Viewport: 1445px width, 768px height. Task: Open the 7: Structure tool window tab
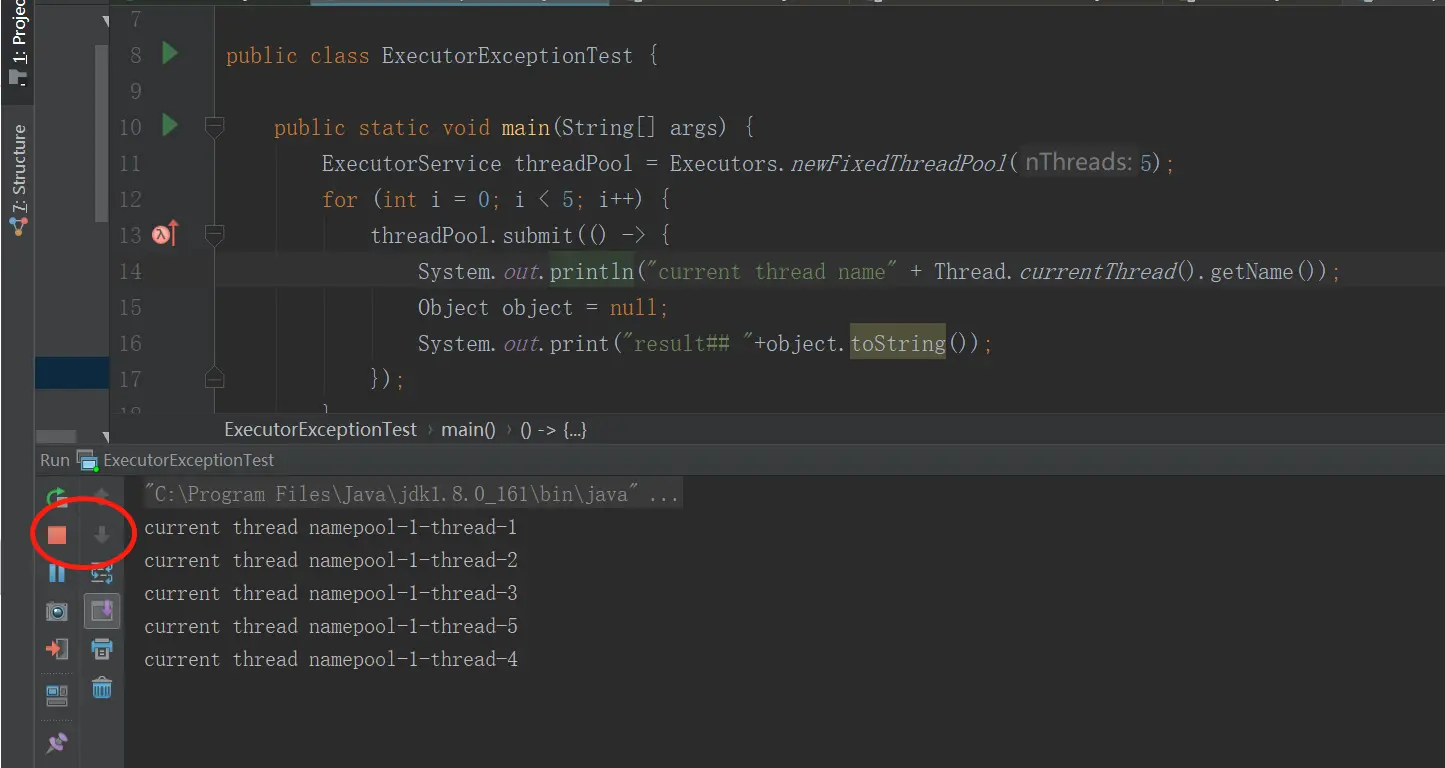click(18, 180)
